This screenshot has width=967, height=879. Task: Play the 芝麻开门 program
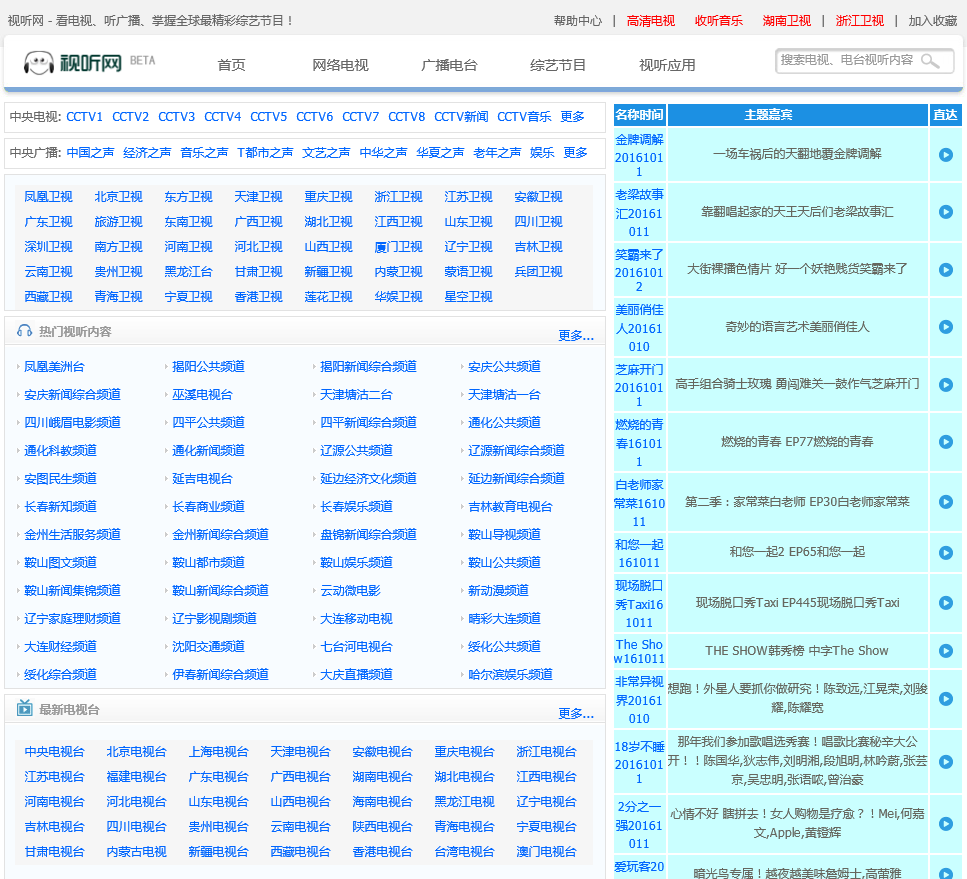point(945,385)
